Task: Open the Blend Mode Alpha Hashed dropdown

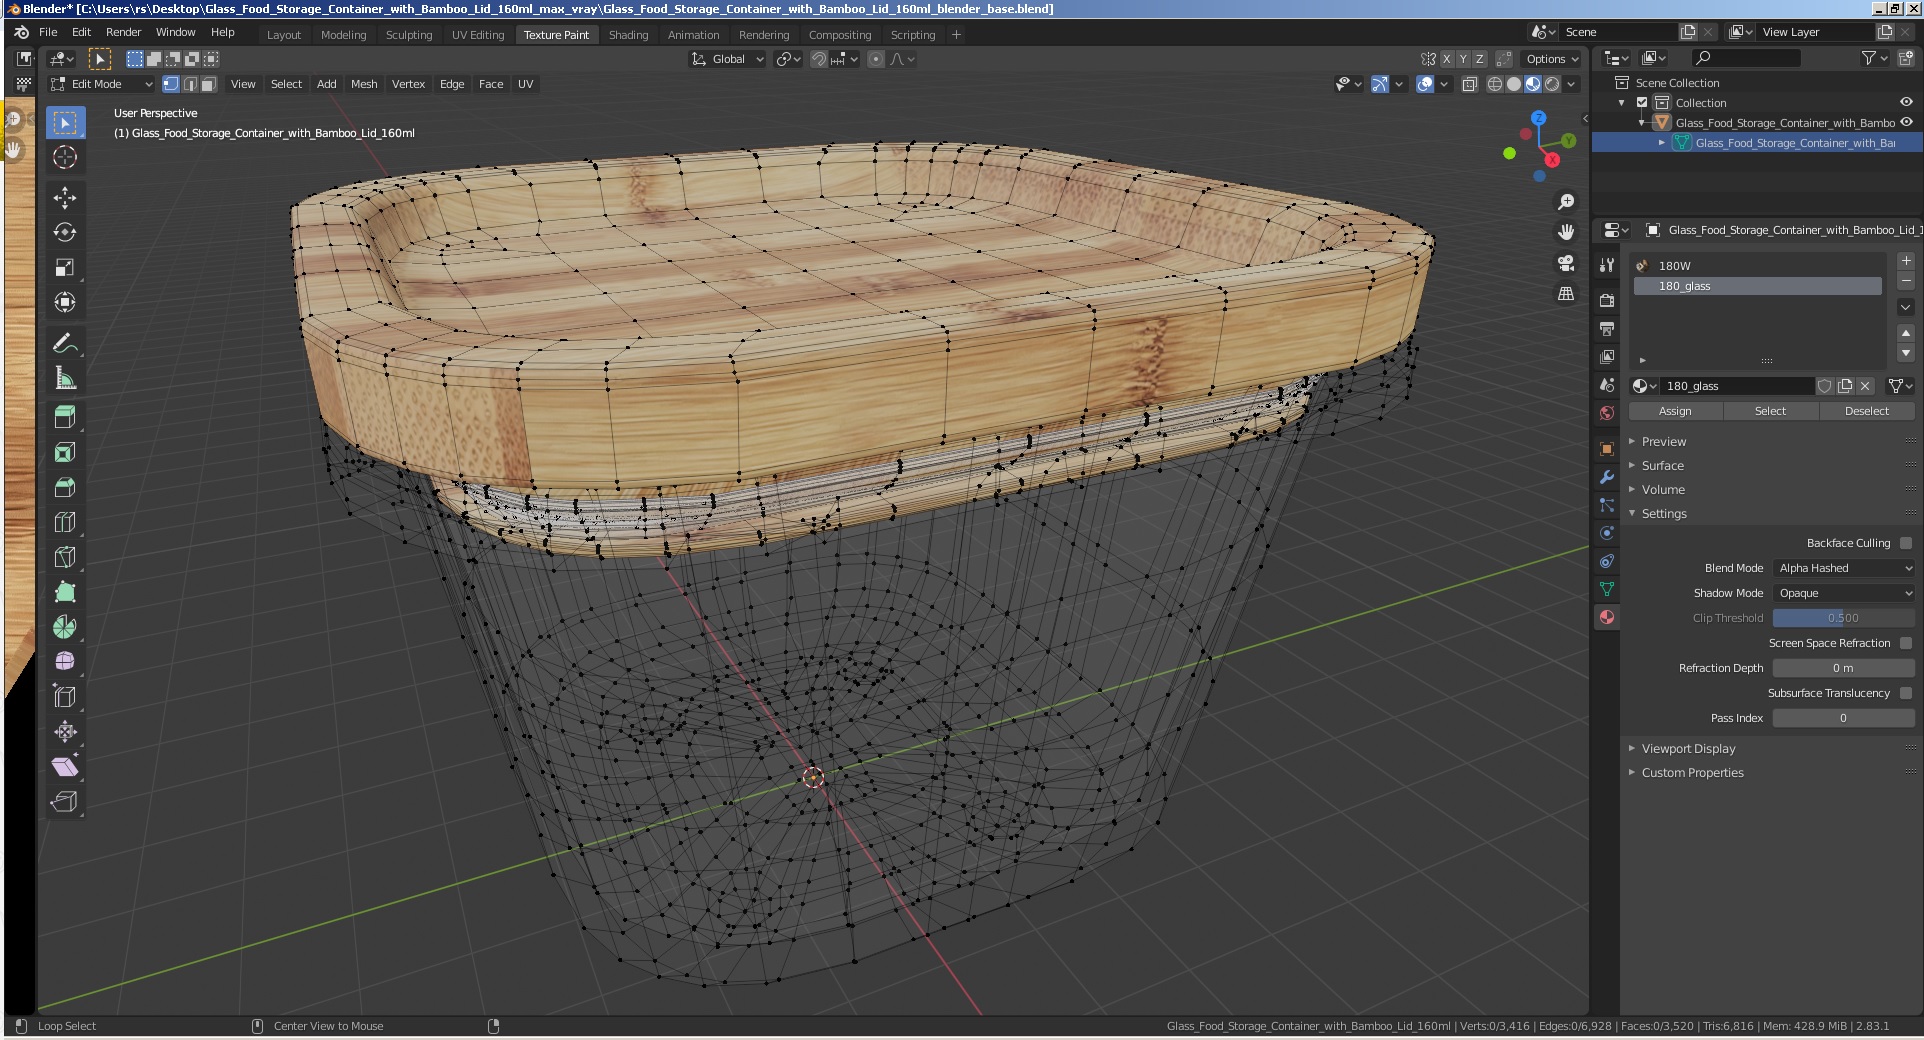Action: click(x=1844, y=568)
